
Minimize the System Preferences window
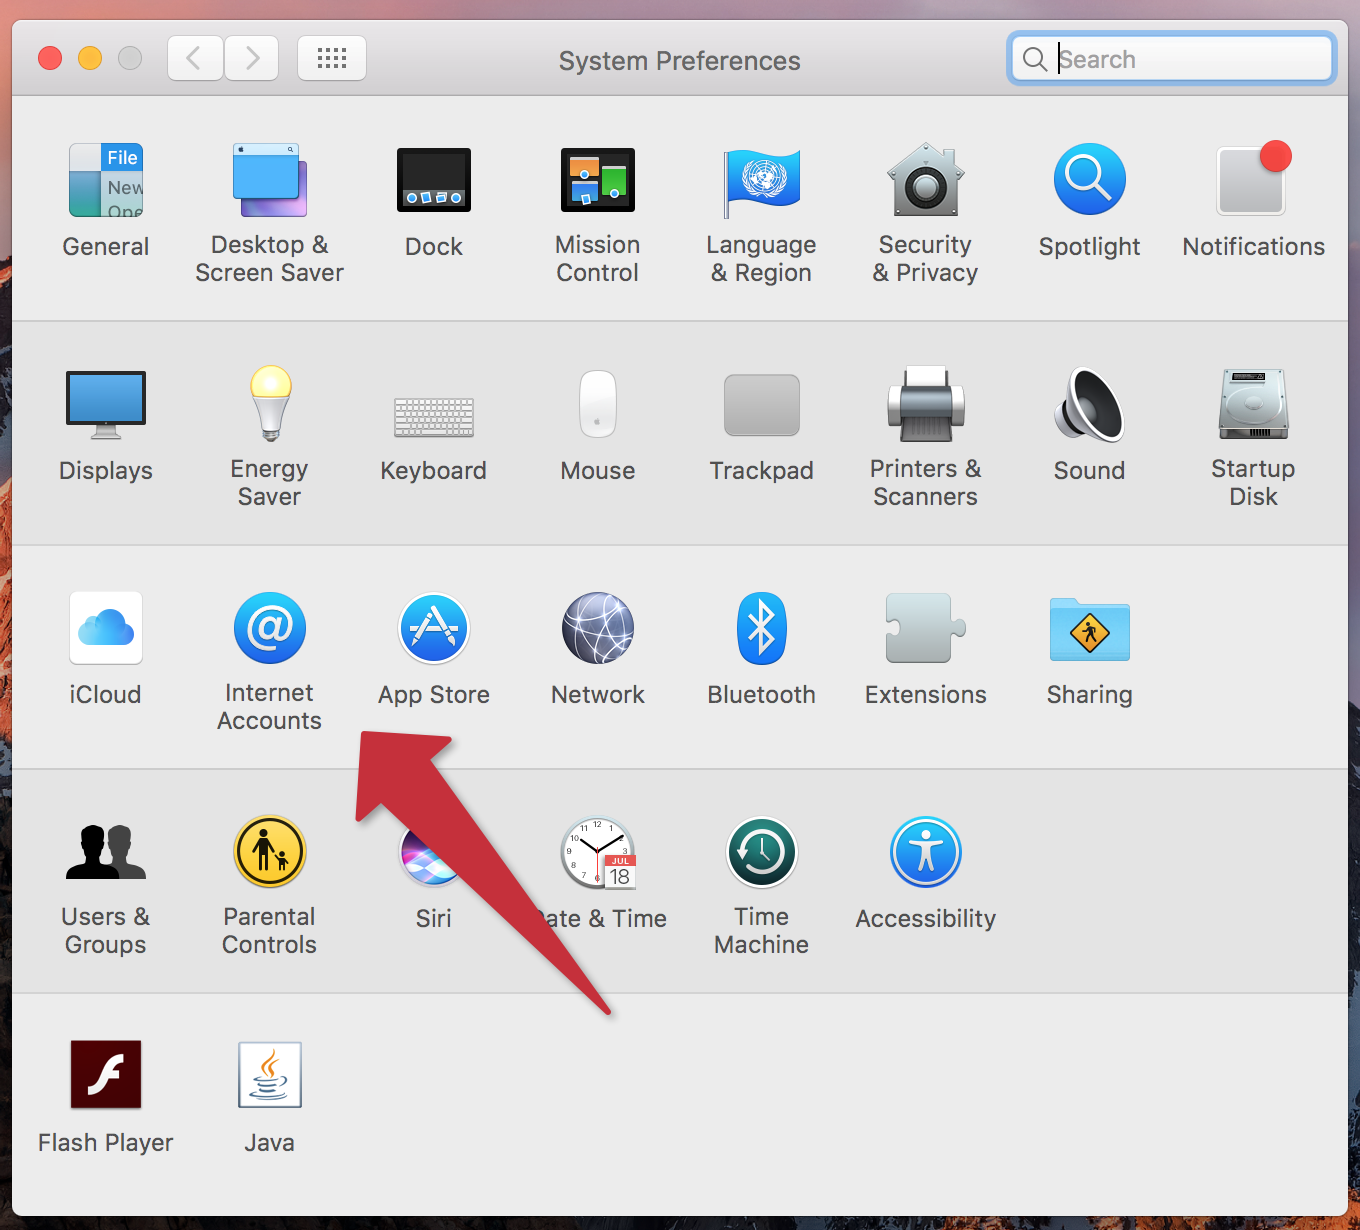(x=90, y=58)
